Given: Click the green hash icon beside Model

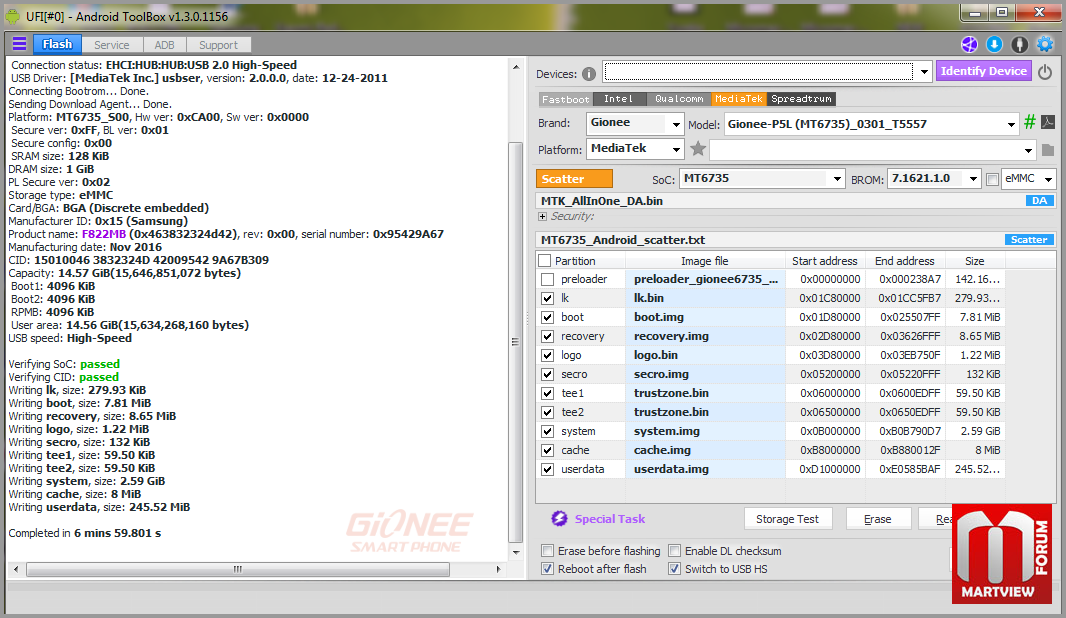Looking at the screenshot, I should [1029, 123].
